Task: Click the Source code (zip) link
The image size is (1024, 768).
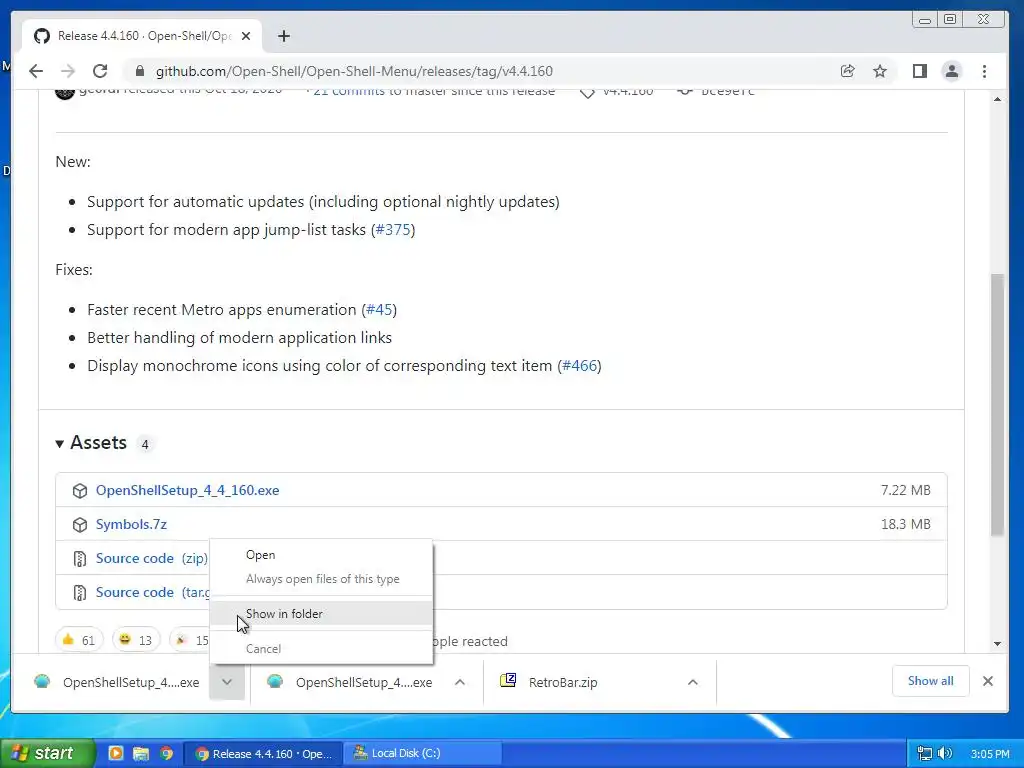Action: point(152,558)
